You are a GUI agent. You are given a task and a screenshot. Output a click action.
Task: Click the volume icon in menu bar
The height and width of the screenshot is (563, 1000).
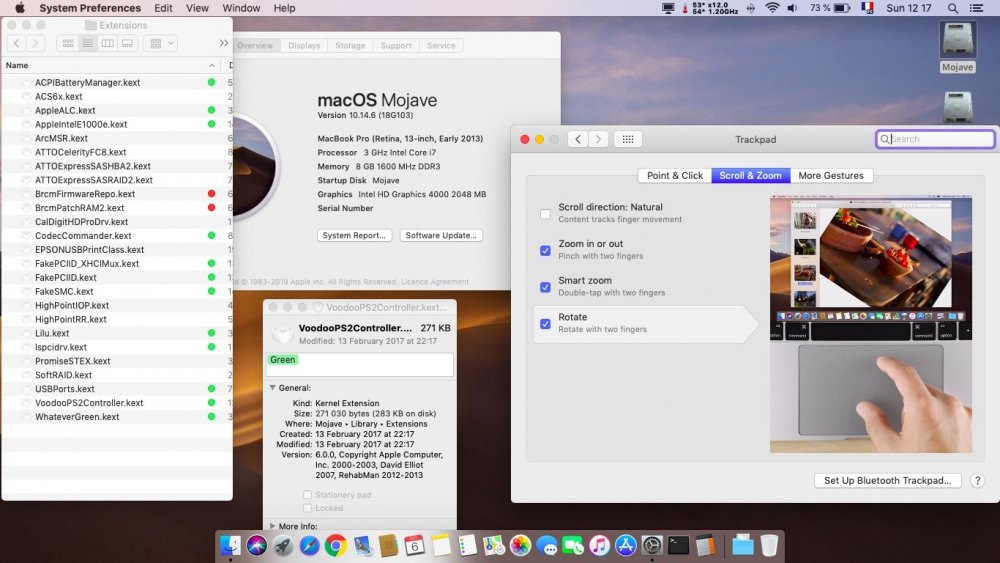coord(792,8)
